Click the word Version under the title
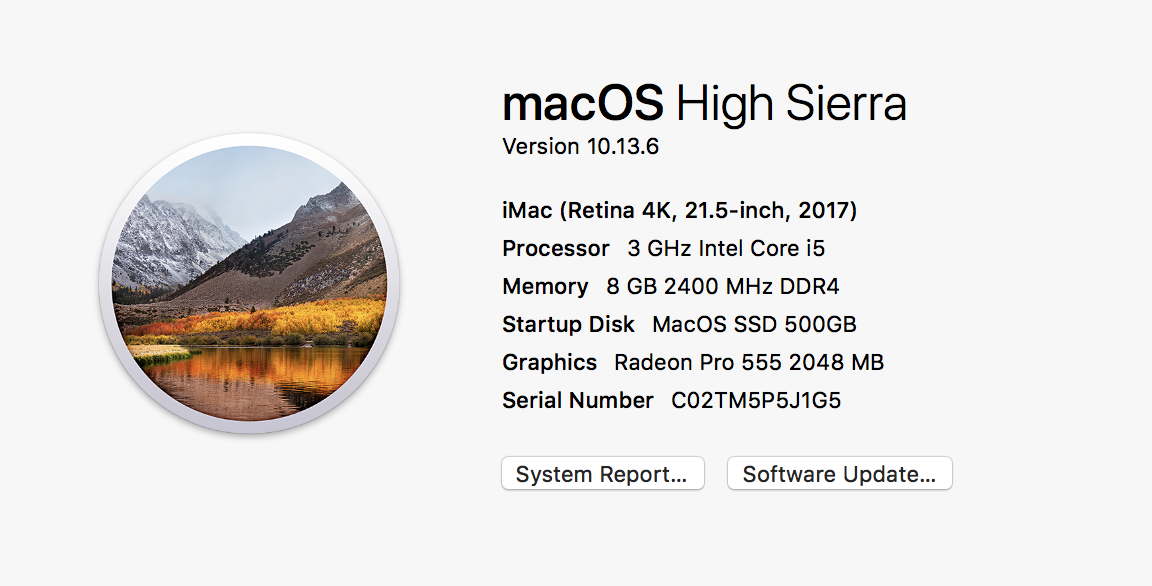Image resolution: width=1152 pixels, height=586 pixels. (x=540, y=147)
